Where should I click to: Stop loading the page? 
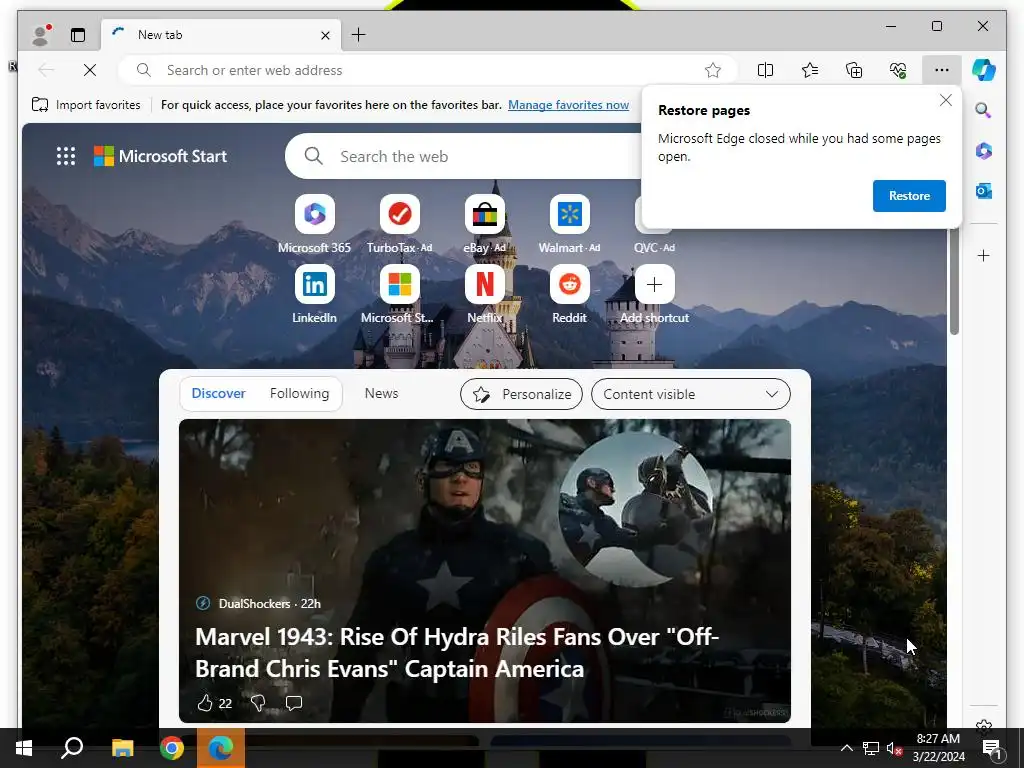click(90, 70)
